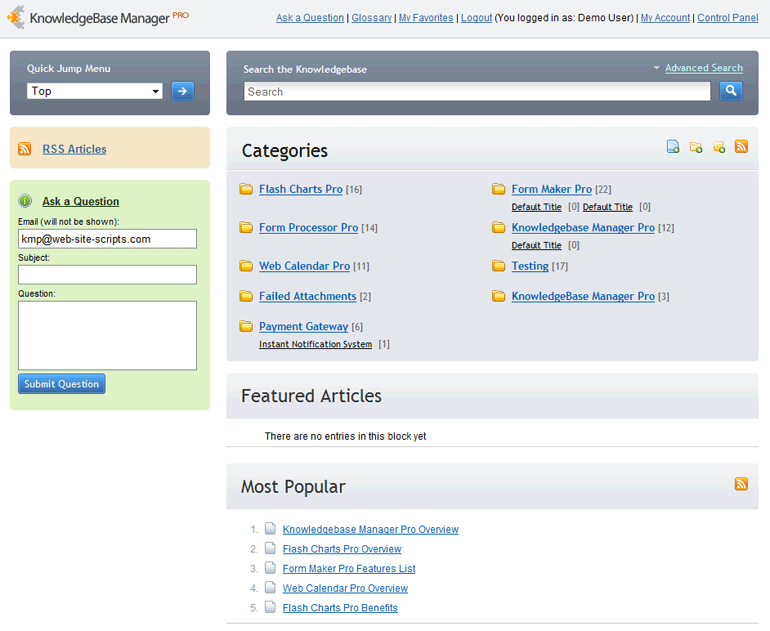Viewport: 770px width, 631px height.
Task: Open My Account
Action: point(665,18)
